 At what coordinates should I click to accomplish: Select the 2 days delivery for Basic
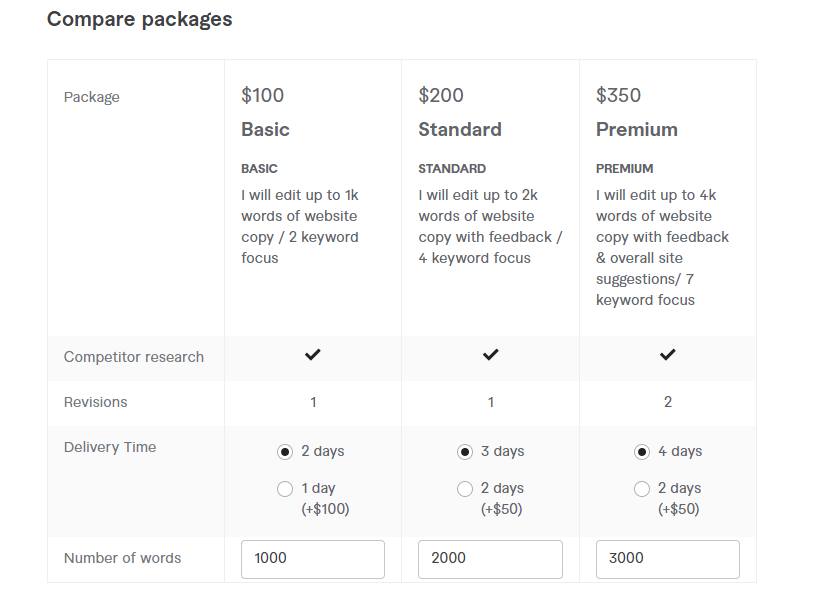tap(283, 451)
